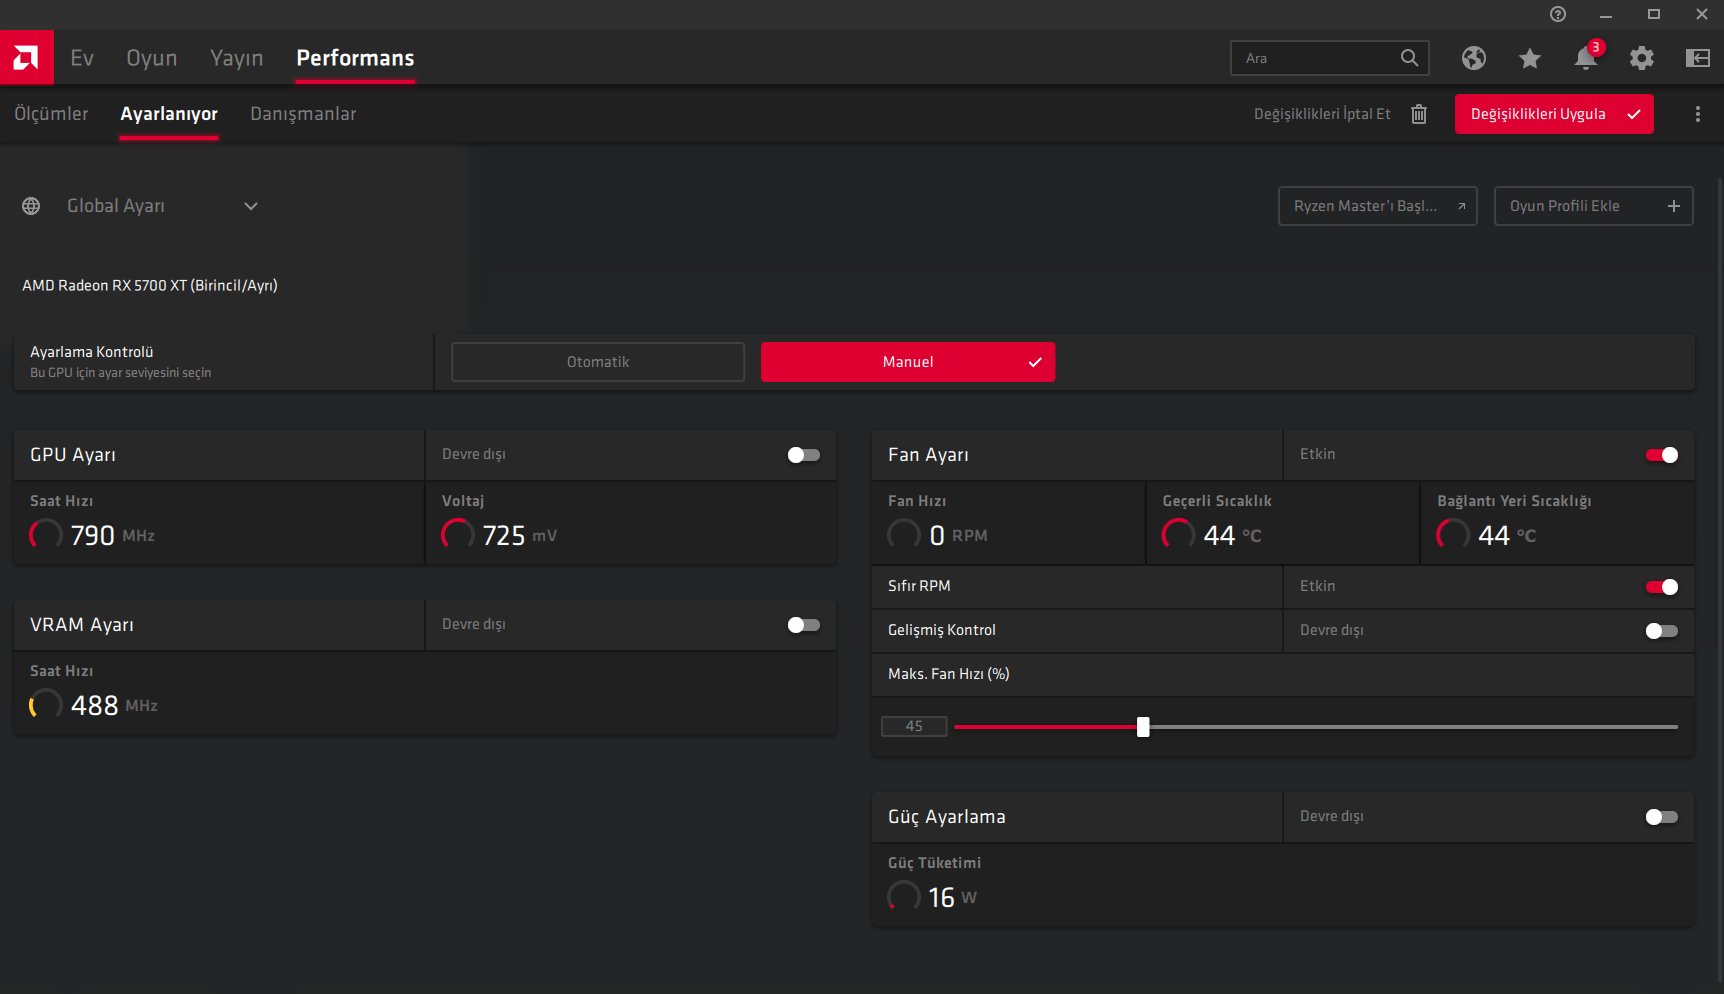Click the AMD logo home icon
This screenshot has height=994, width=1724.
[26, 57]
